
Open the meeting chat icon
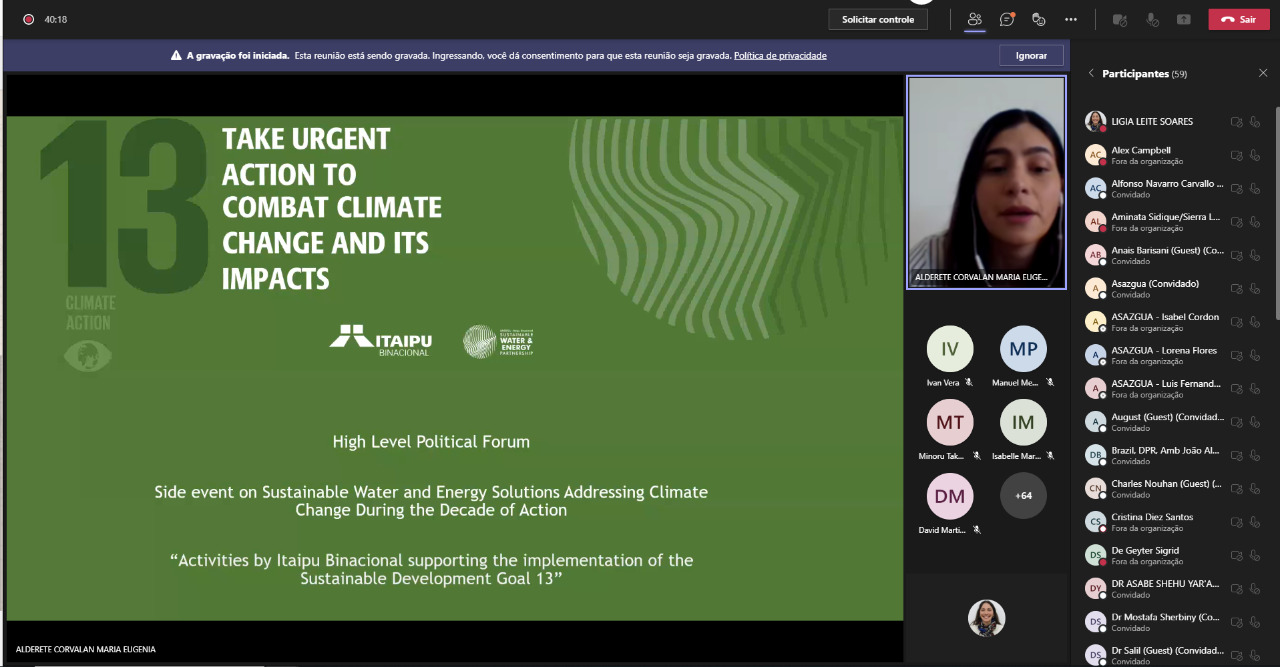(x=1007, y=19)
